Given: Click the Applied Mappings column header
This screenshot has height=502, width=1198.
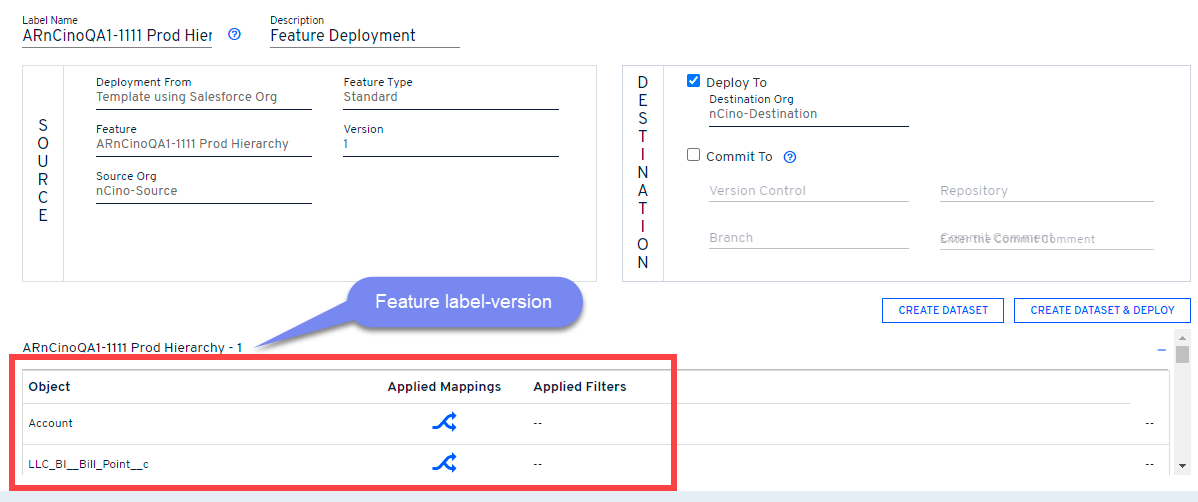Looking at the screenshot, I should tap(444, 387).
